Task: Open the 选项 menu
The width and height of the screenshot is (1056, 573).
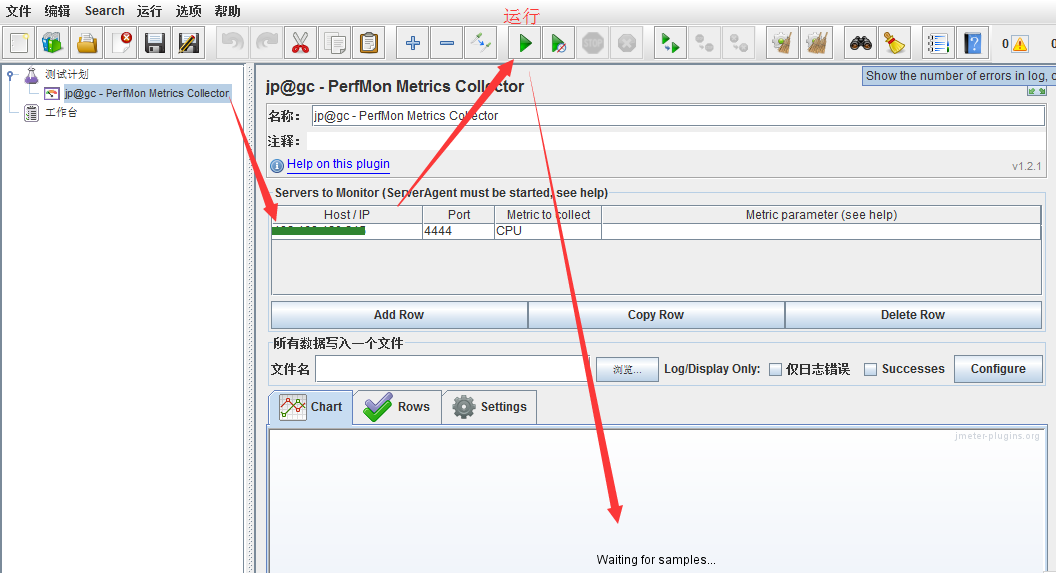Action: [x=188, y=11]
